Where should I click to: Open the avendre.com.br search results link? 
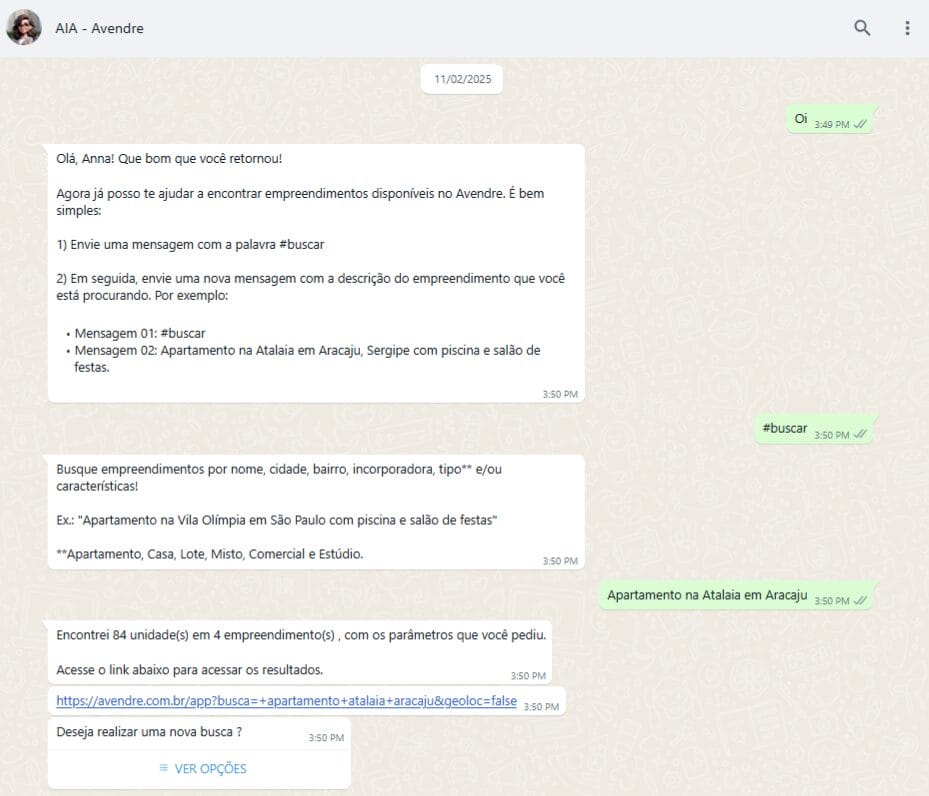[x=286, y=701]
